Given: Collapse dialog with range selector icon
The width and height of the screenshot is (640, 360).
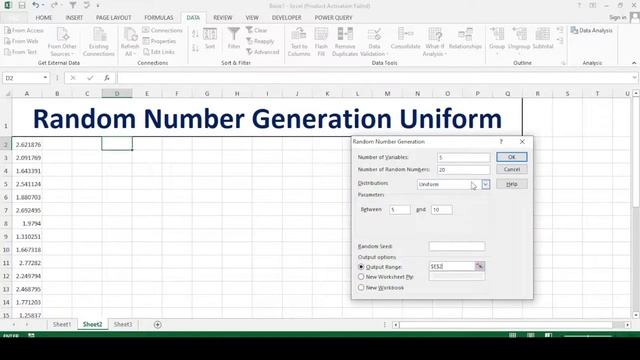Looking at the screenshot, I should click(x=480, y=267).
